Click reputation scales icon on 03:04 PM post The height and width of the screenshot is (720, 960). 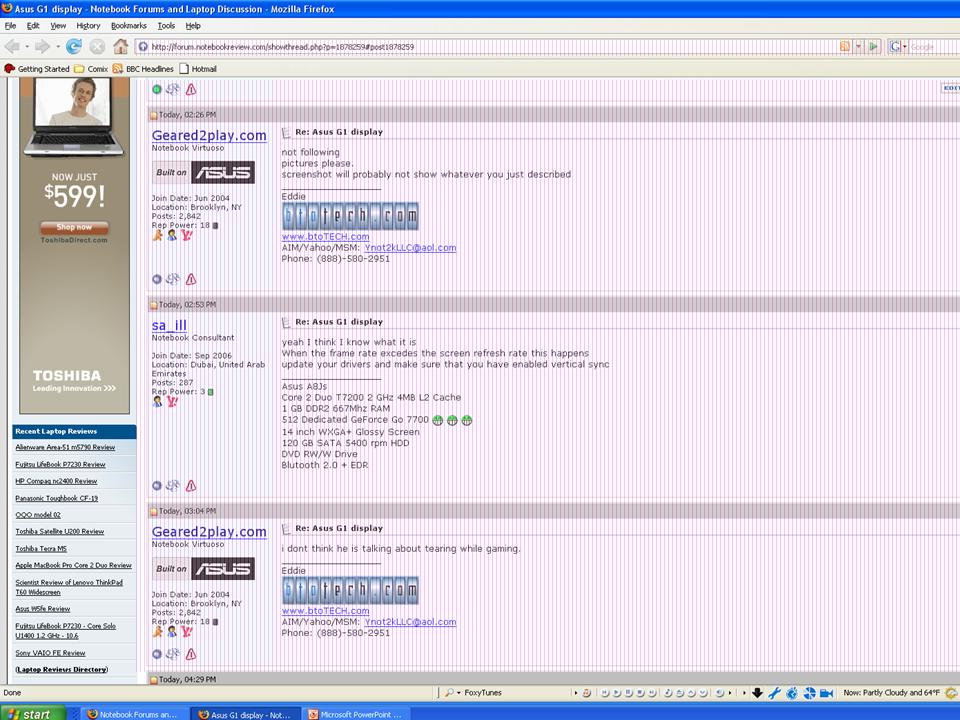point(173,654)
